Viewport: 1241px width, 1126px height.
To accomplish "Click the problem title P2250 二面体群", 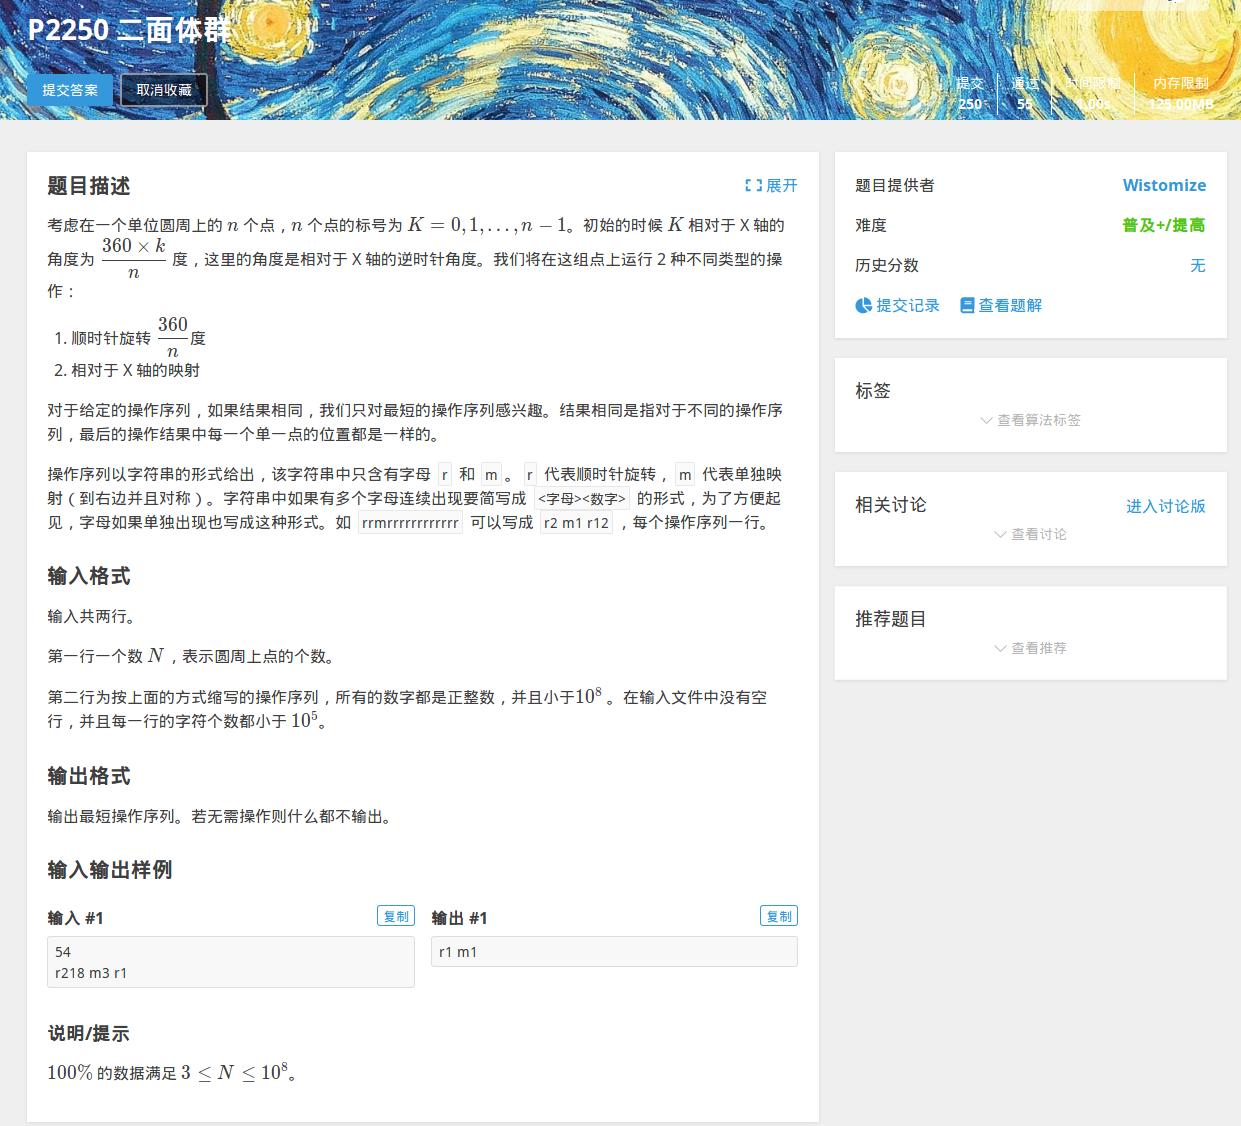I will [x=128, y=30].
